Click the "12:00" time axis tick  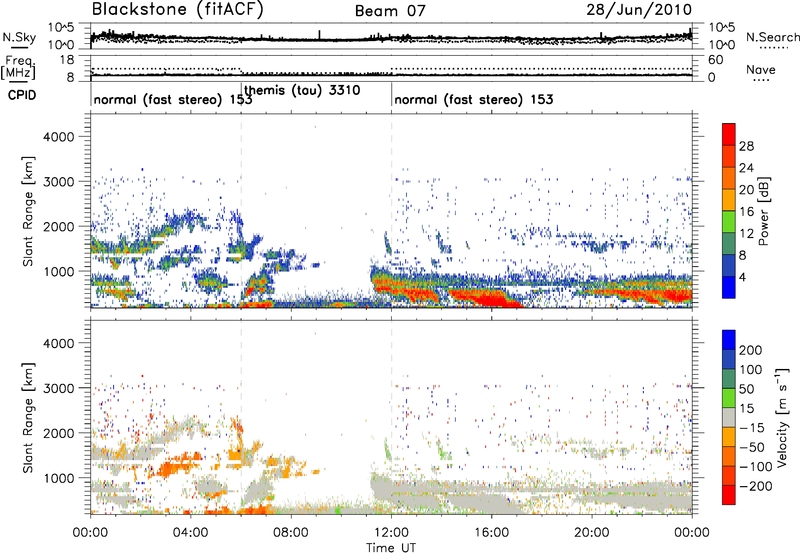[391, 533]
